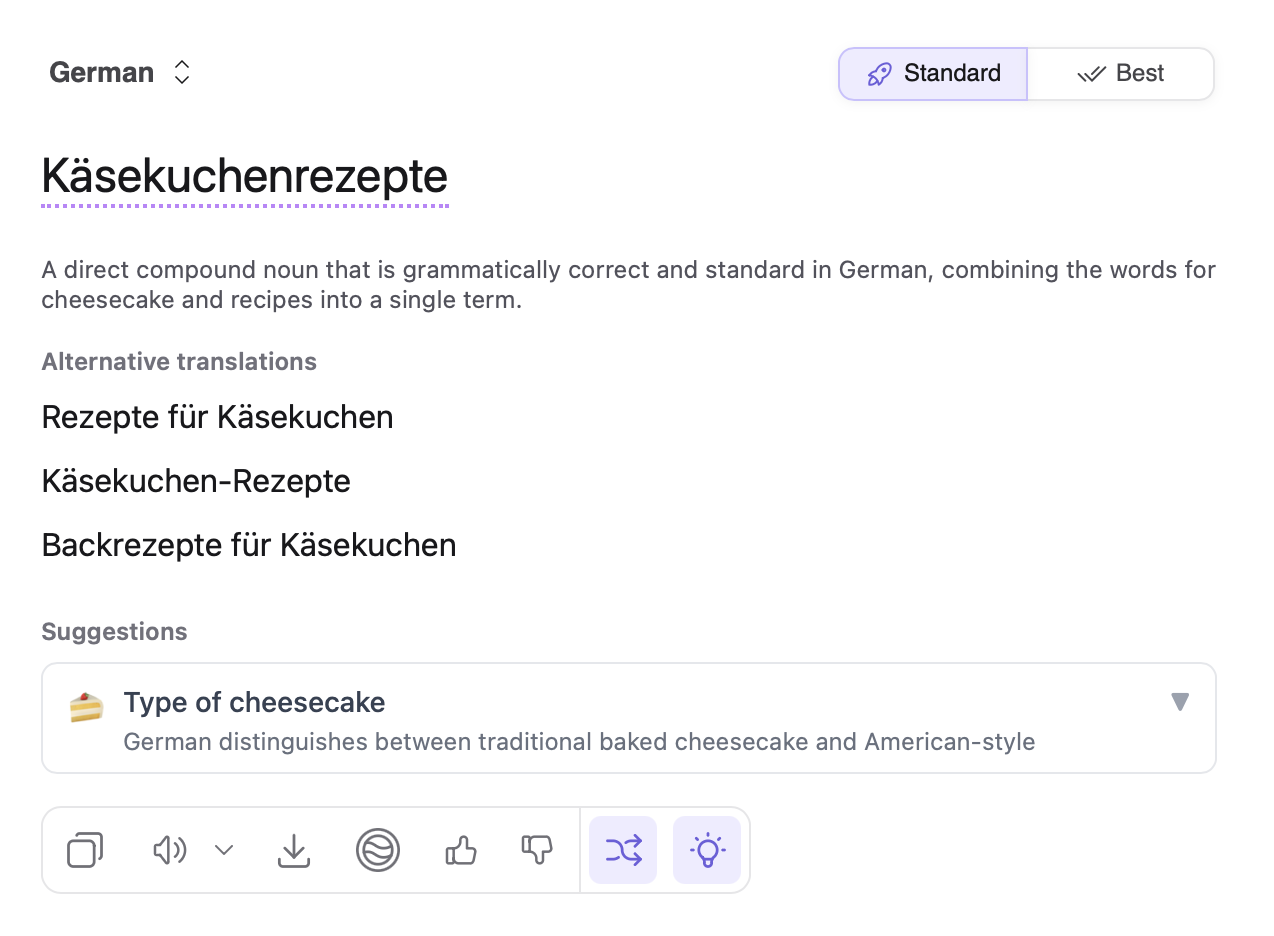Give the translation a thumbs up
The height and width of the screenshot is (936, 1274).
[x=460, y=850]
